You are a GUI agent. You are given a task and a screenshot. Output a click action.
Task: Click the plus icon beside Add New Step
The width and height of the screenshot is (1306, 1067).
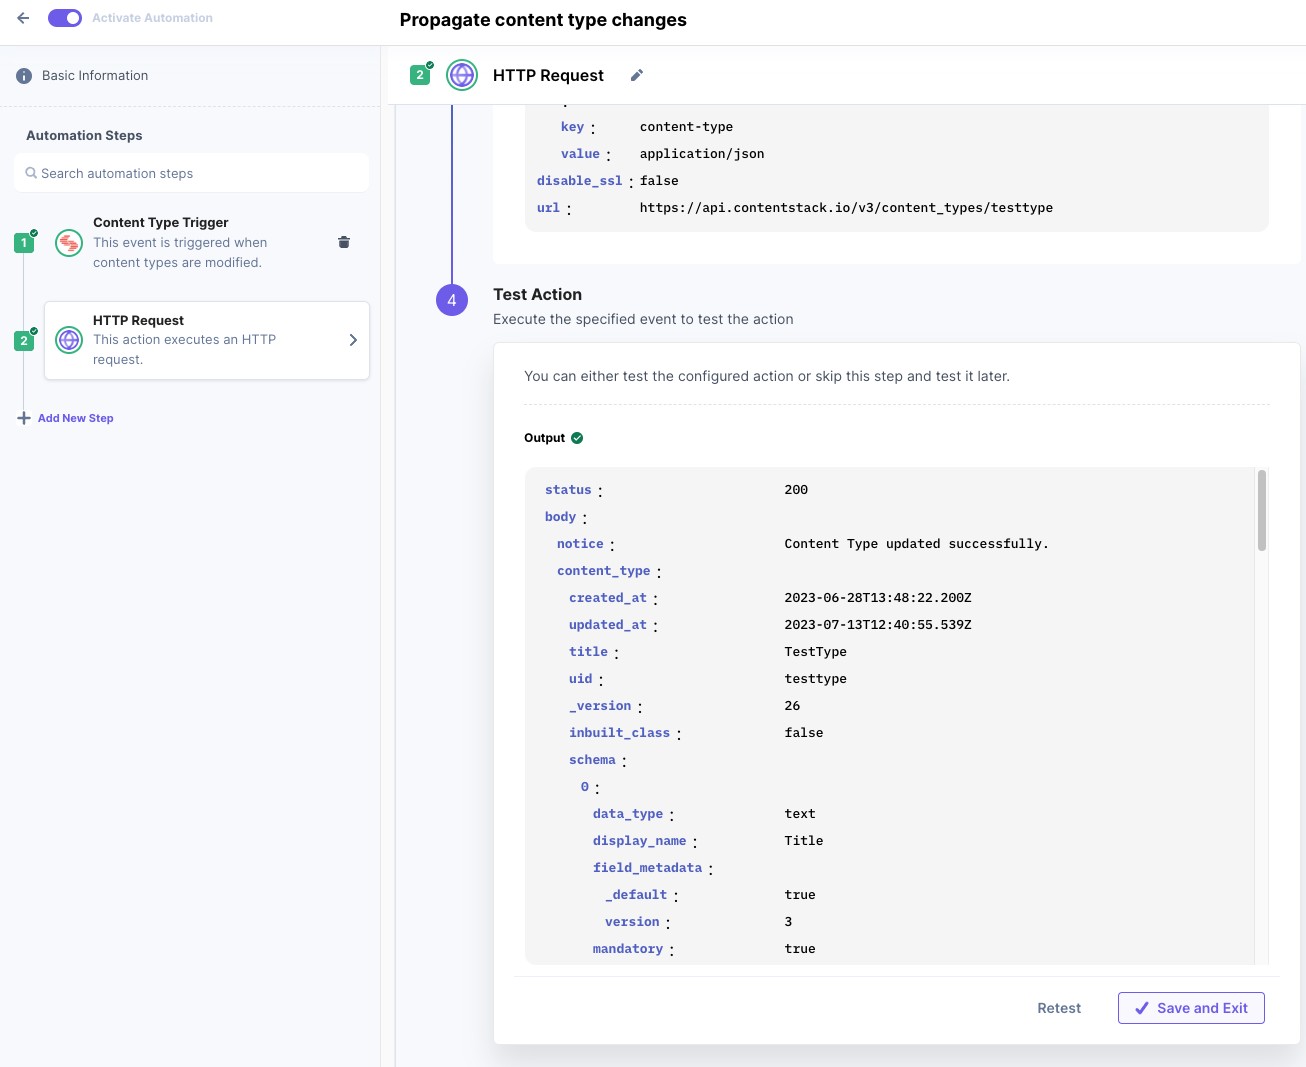(x=24, y=418)
